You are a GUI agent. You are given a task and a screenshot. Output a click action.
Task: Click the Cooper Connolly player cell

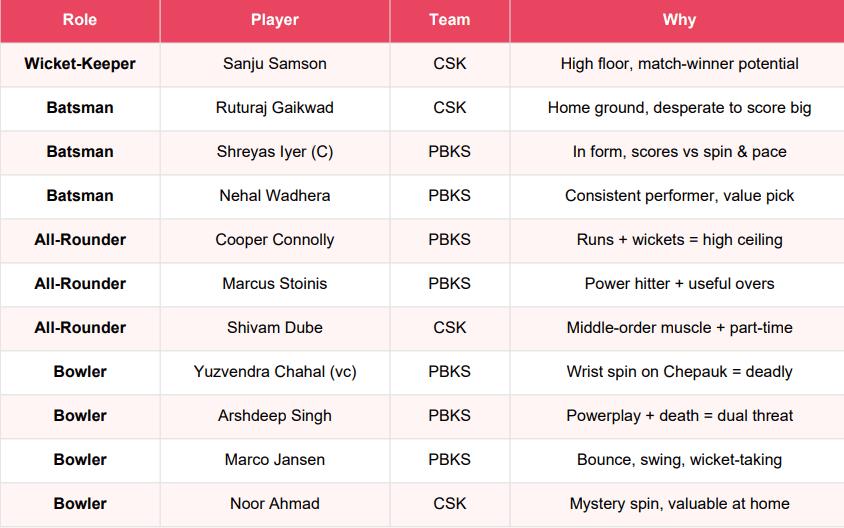[x=275, y=240]
